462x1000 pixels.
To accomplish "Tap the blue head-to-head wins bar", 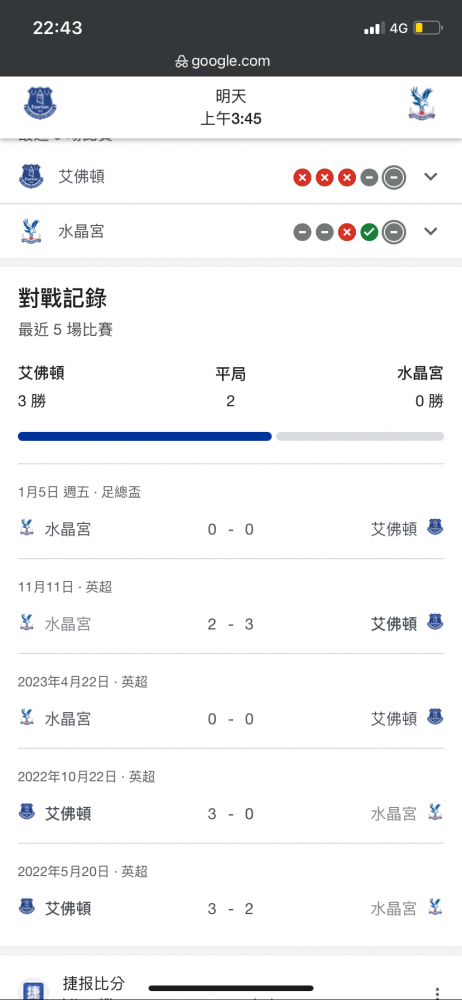I will pyautogui.click(x=145, y=436).
